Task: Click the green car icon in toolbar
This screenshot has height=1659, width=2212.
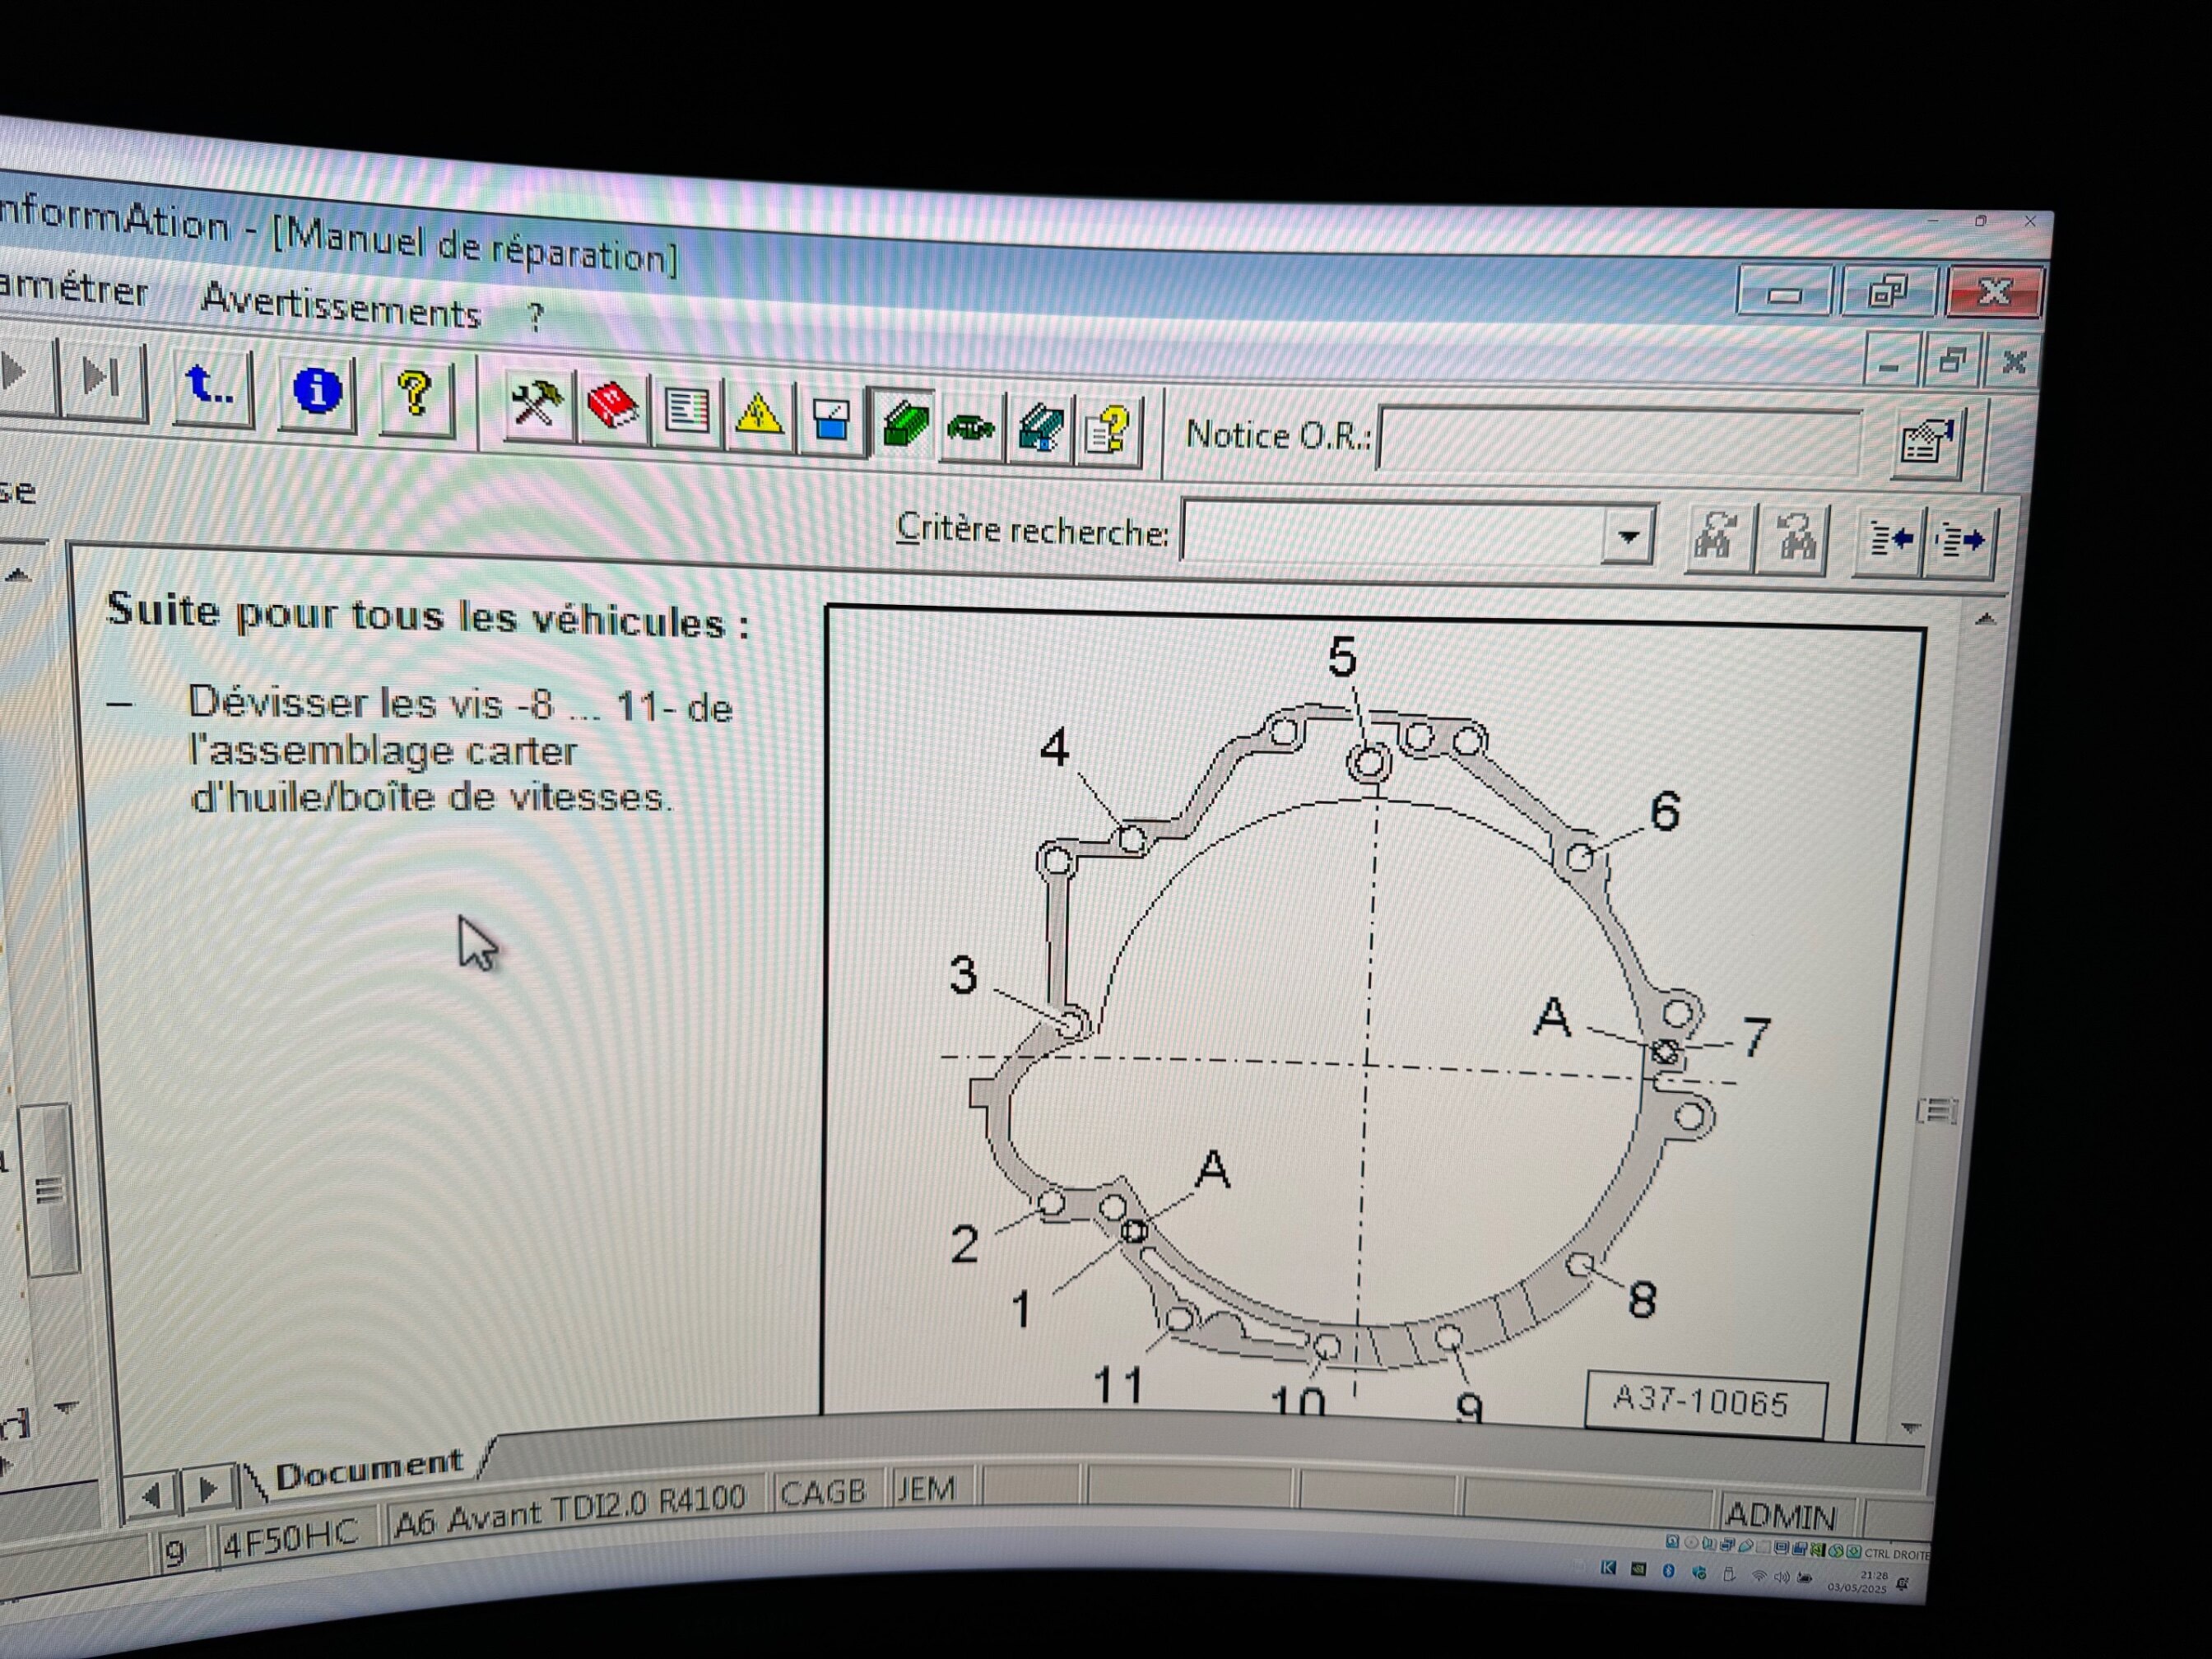Action: [970, 429]
